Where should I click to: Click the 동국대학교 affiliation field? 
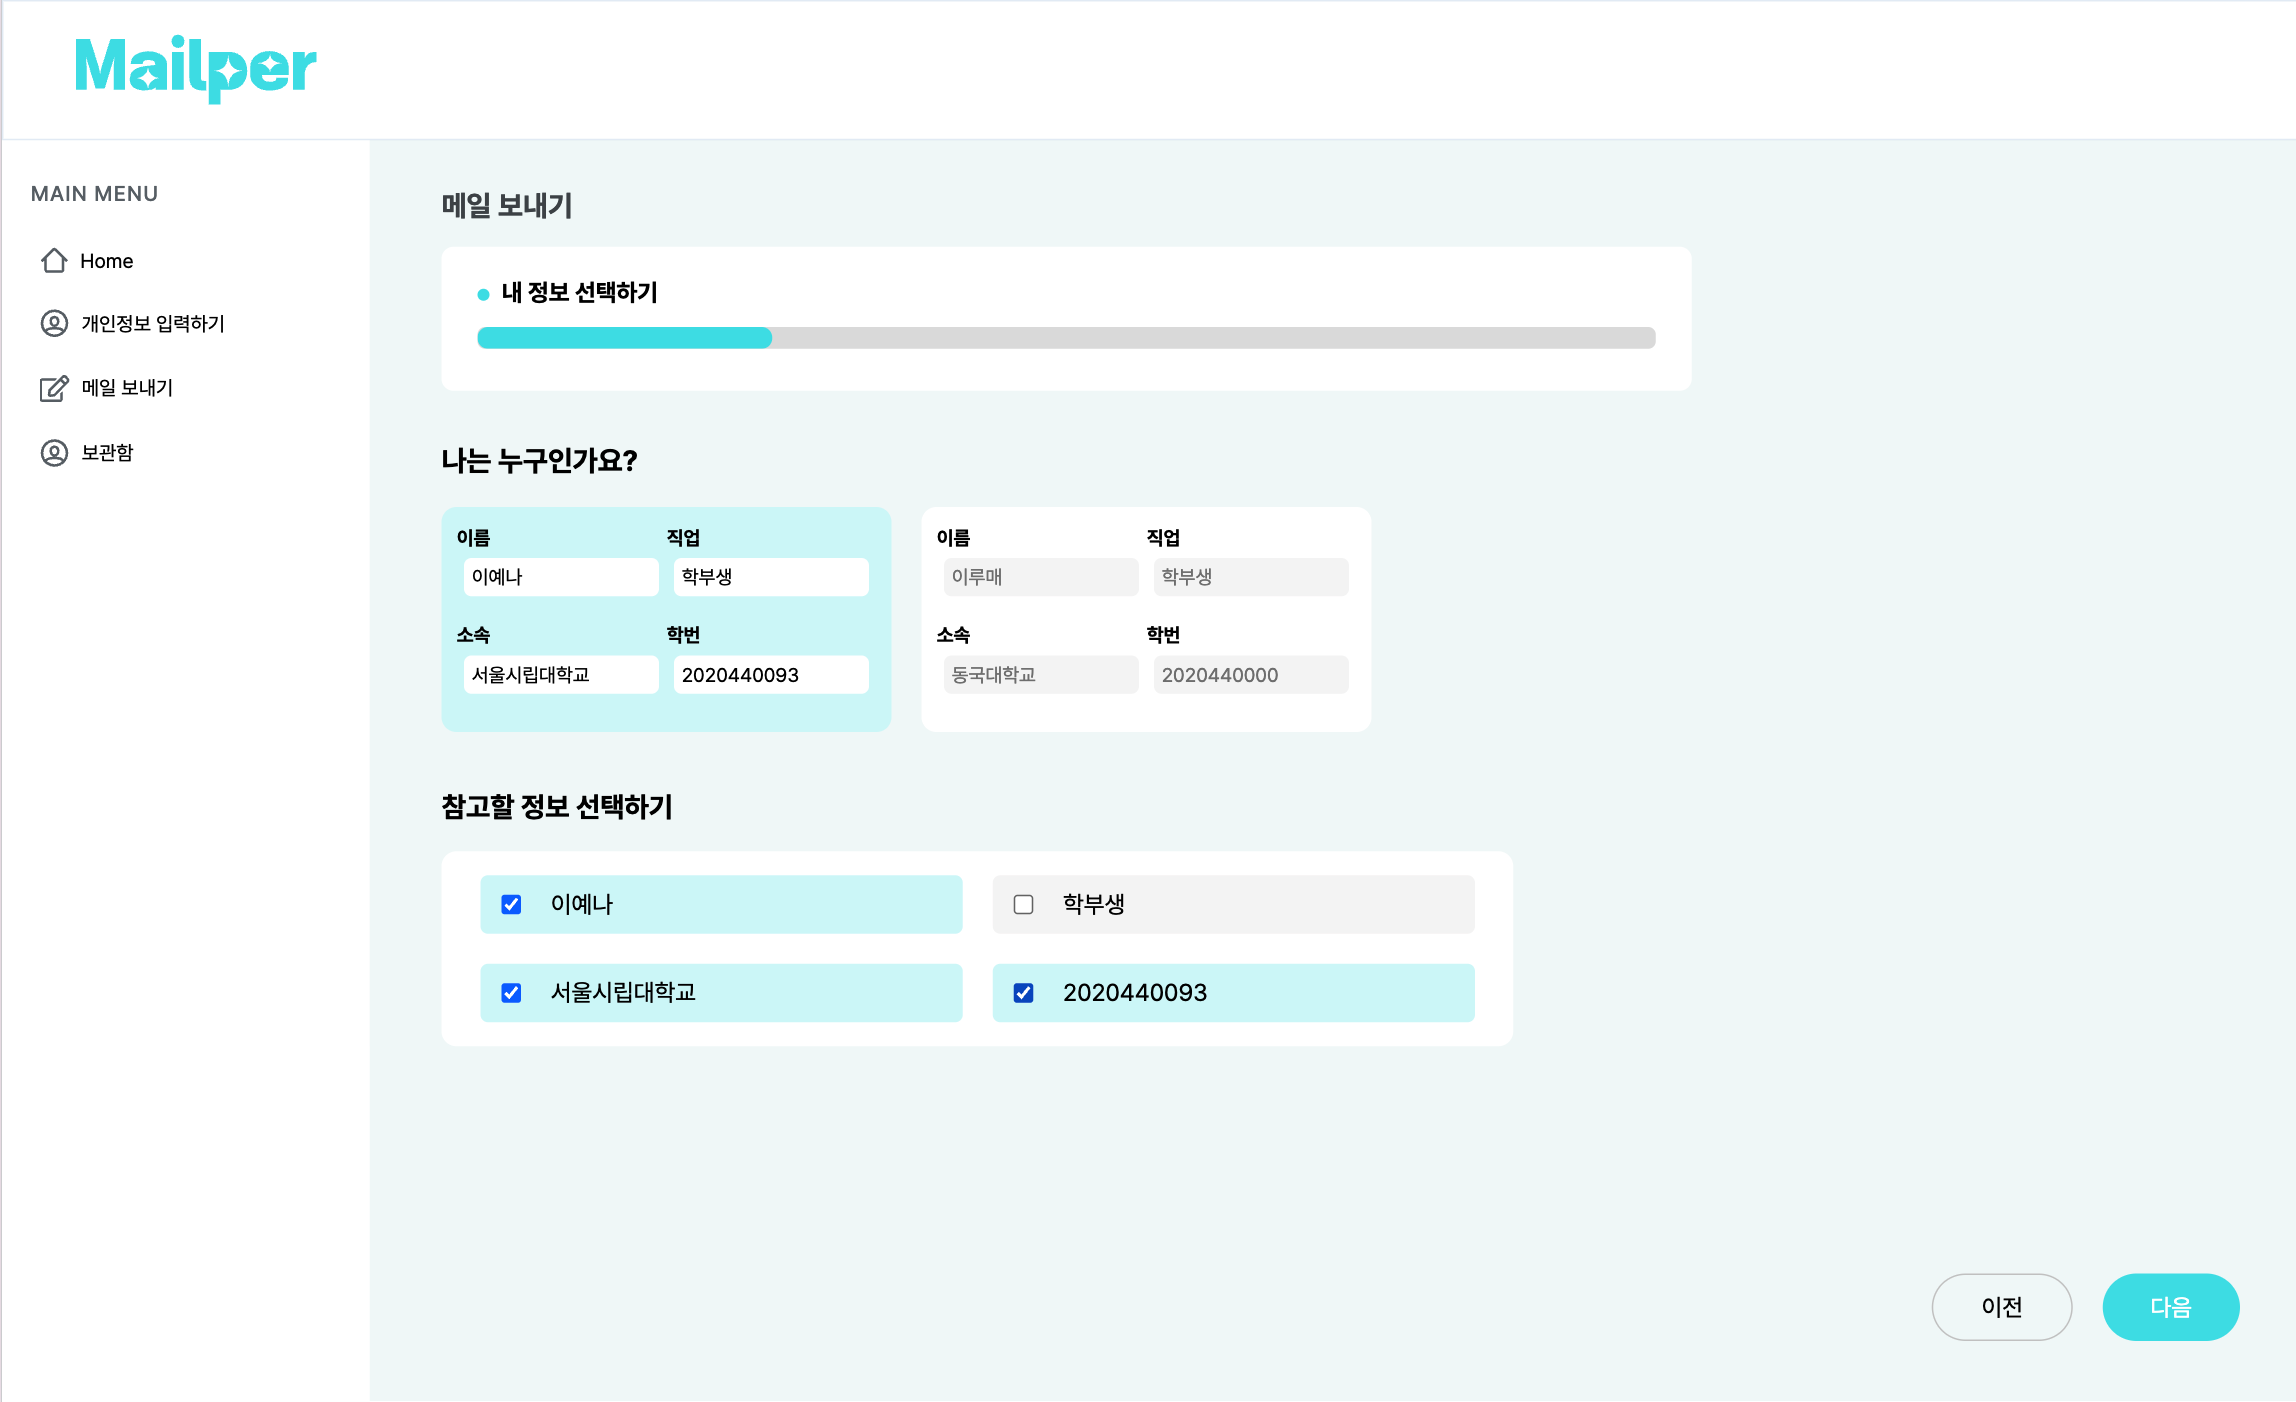1040,675
